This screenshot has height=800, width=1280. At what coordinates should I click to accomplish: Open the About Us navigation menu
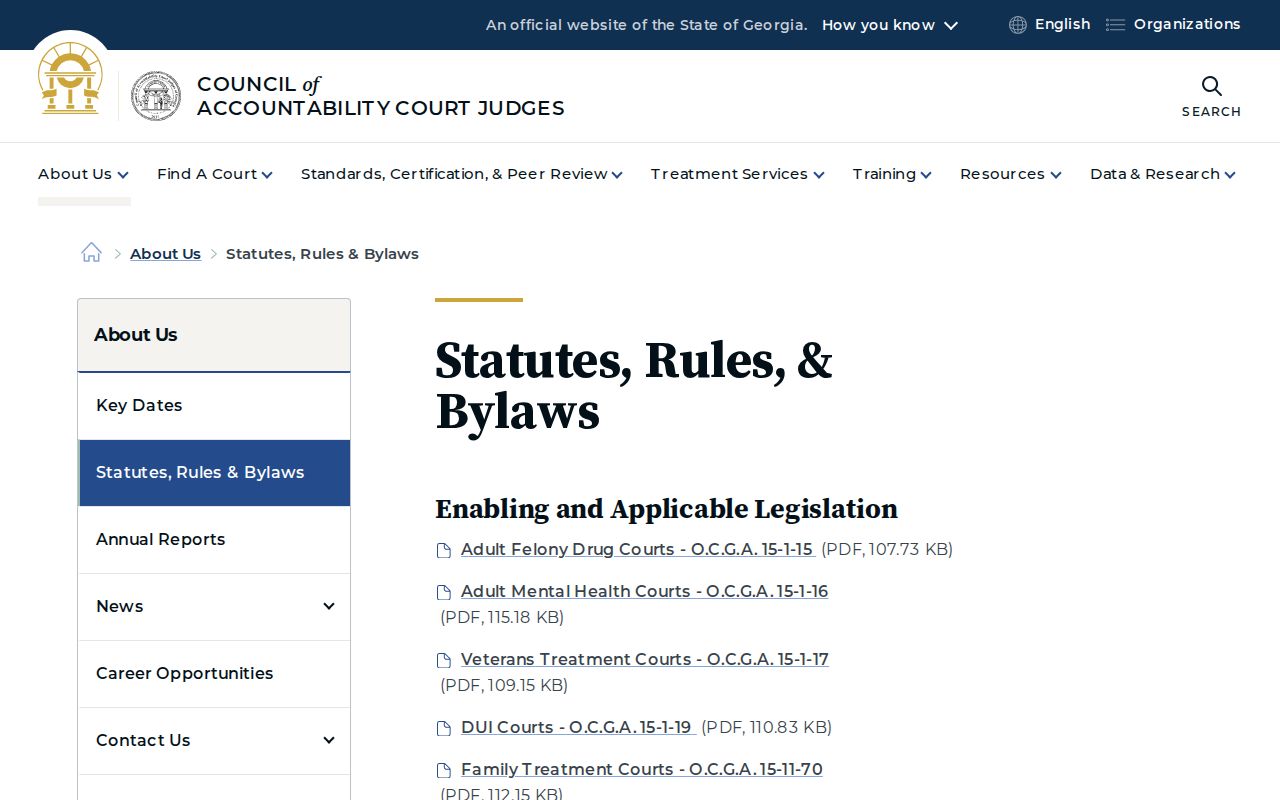tap(83, 174)
